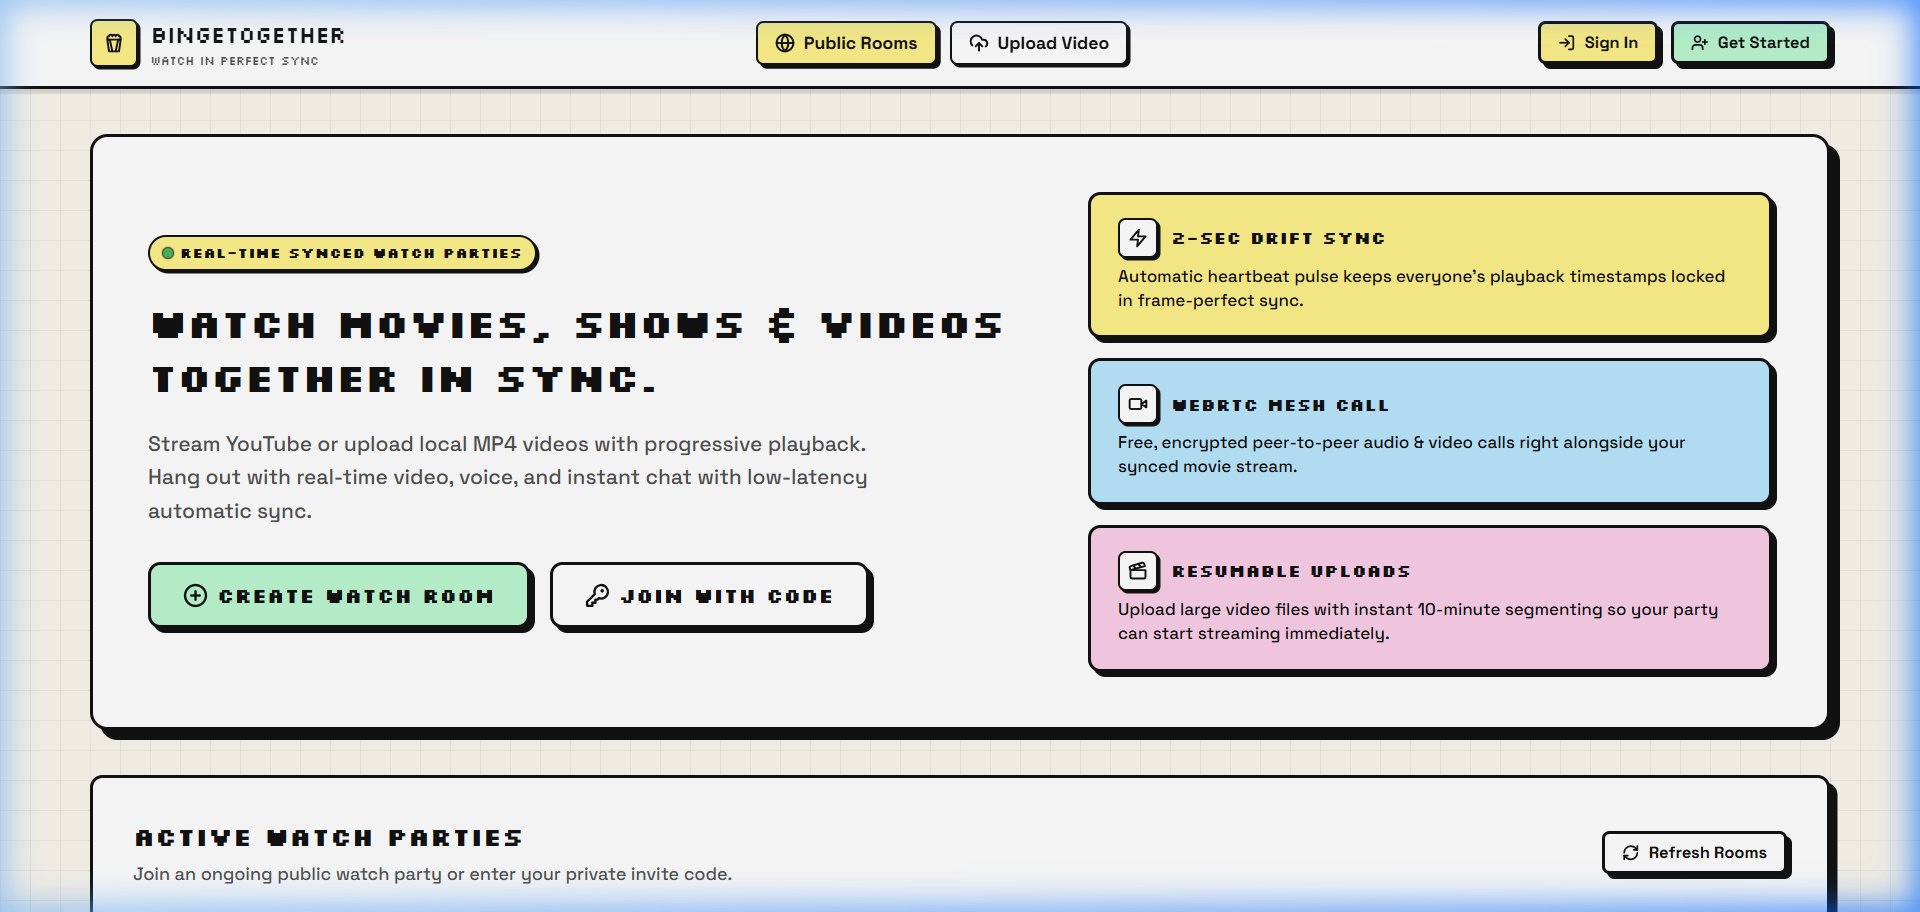Click the 'Real-Time Synced Watch Parties' badge
The height and width of the screenshot is (912, 1920).
click(x=342, y=253)
